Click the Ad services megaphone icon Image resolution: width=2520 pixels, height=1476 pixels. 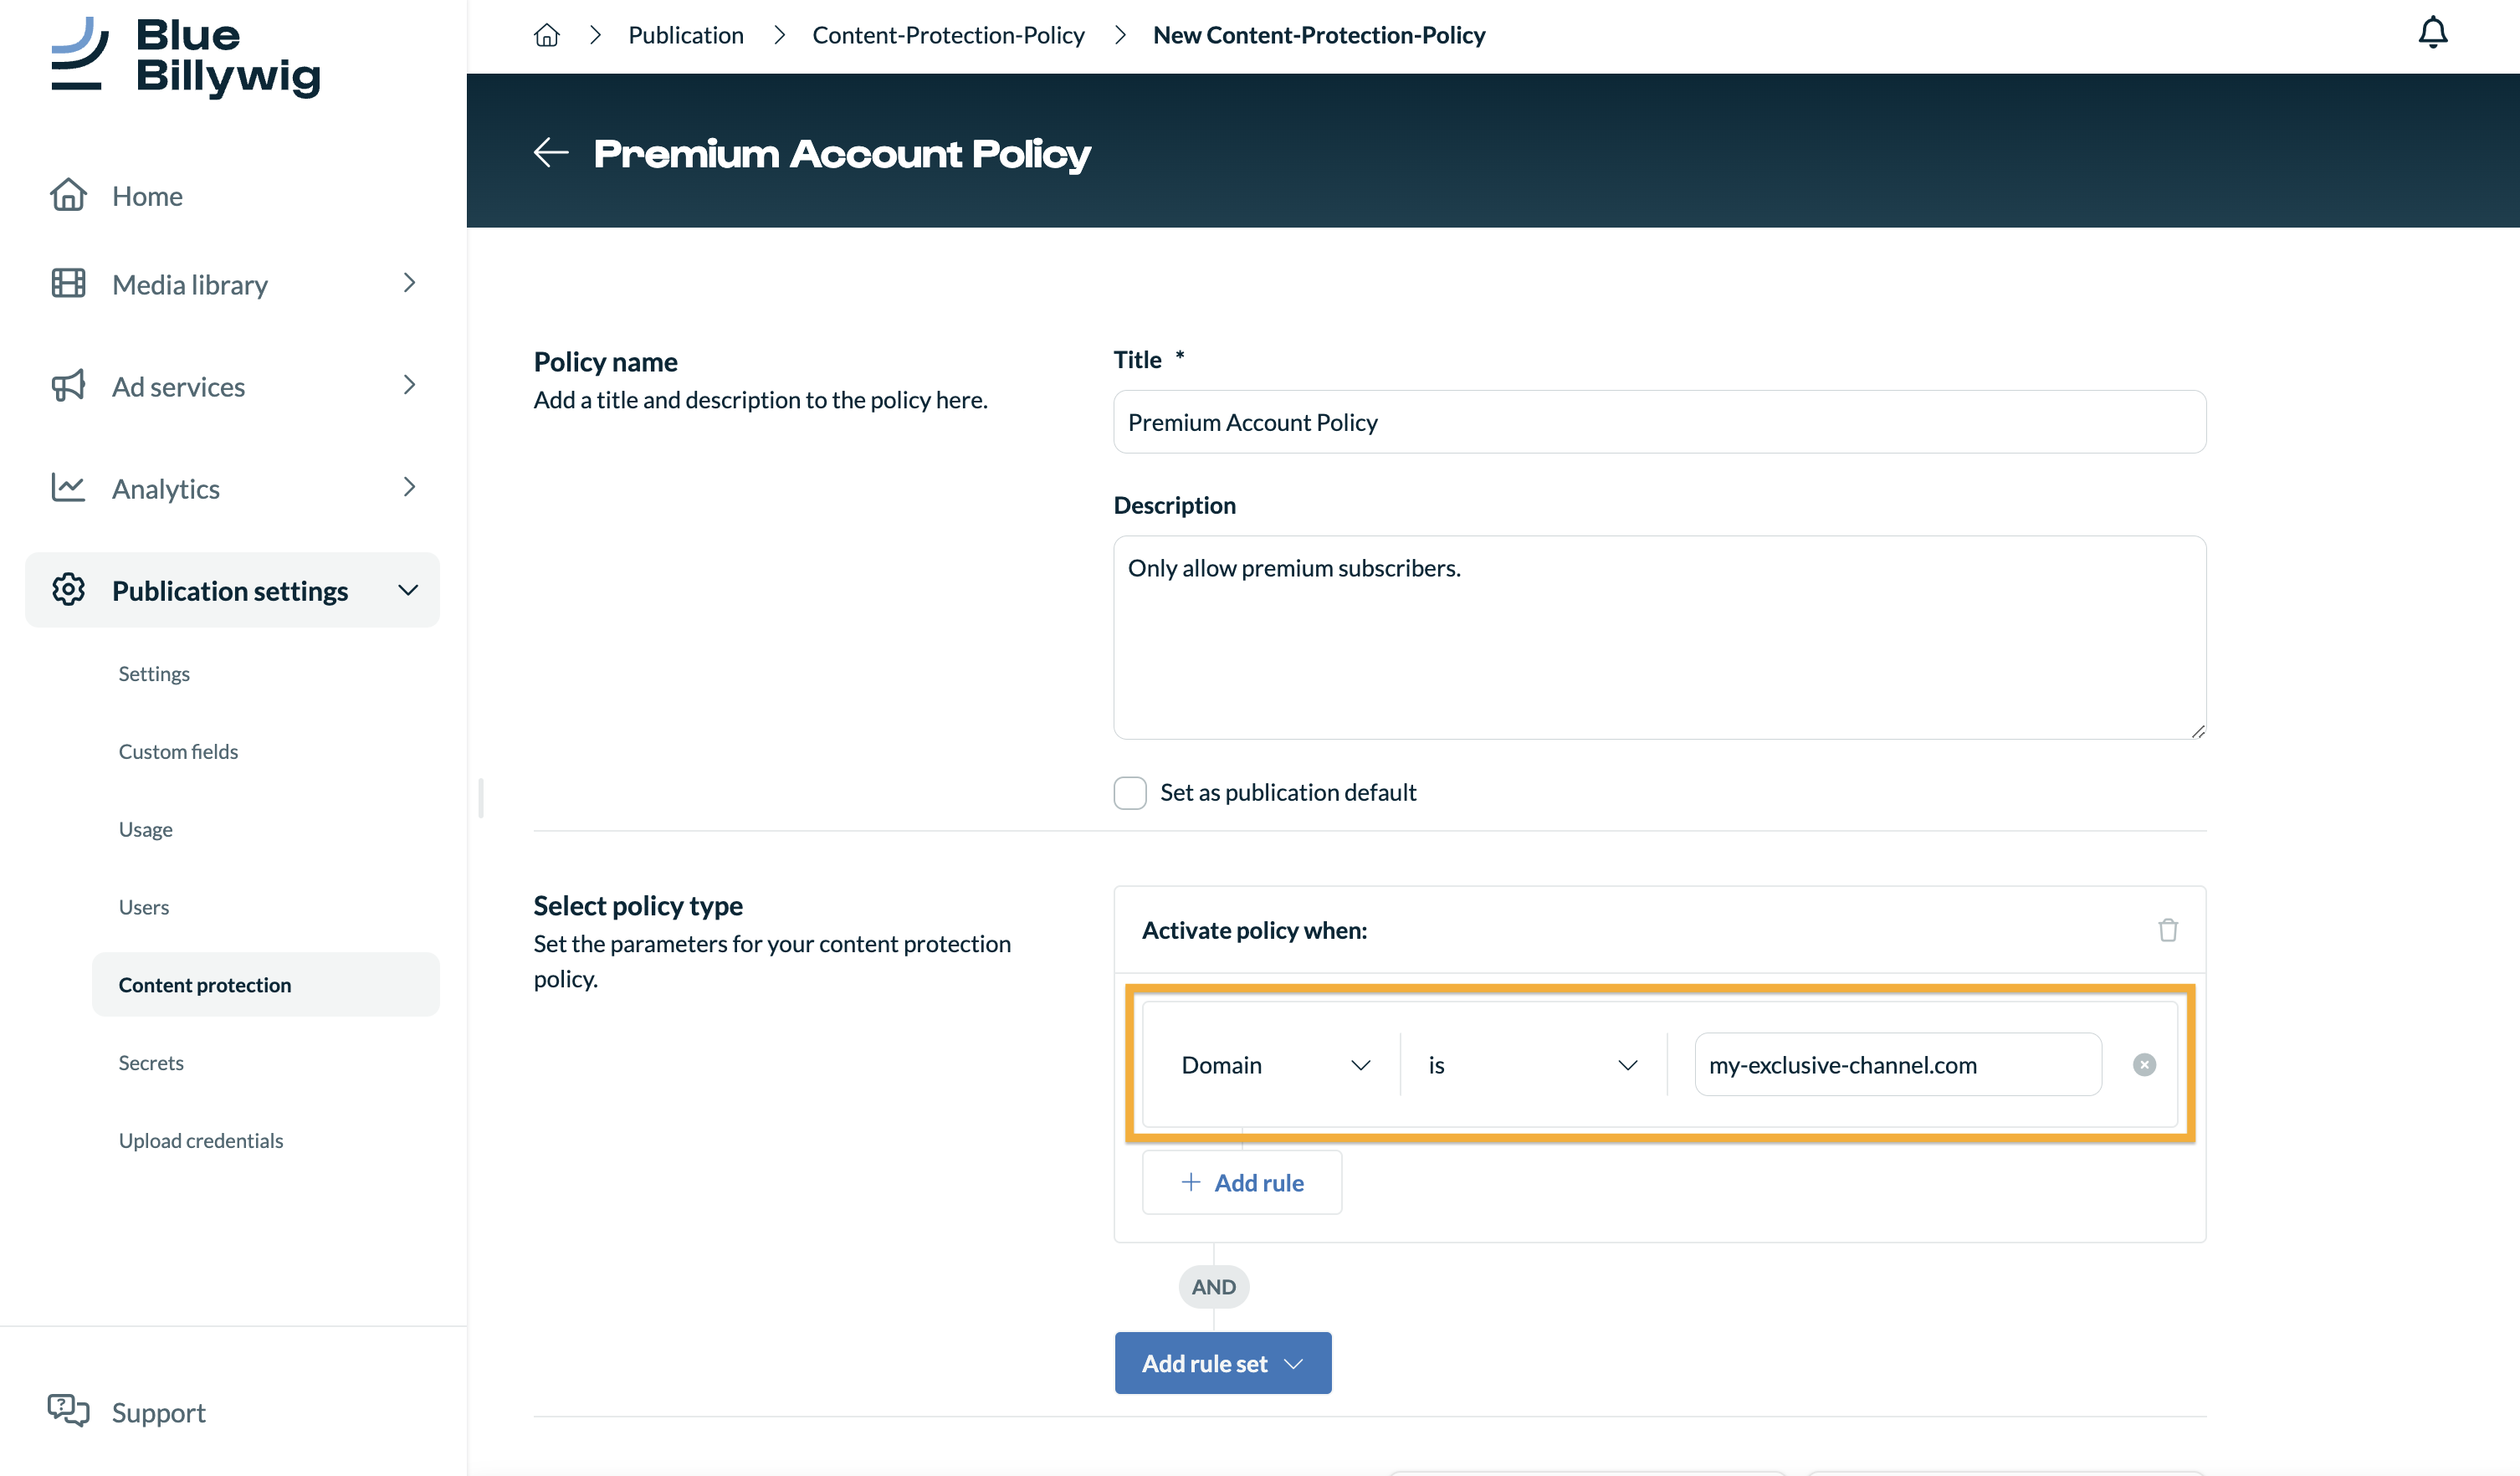(68, 386)
